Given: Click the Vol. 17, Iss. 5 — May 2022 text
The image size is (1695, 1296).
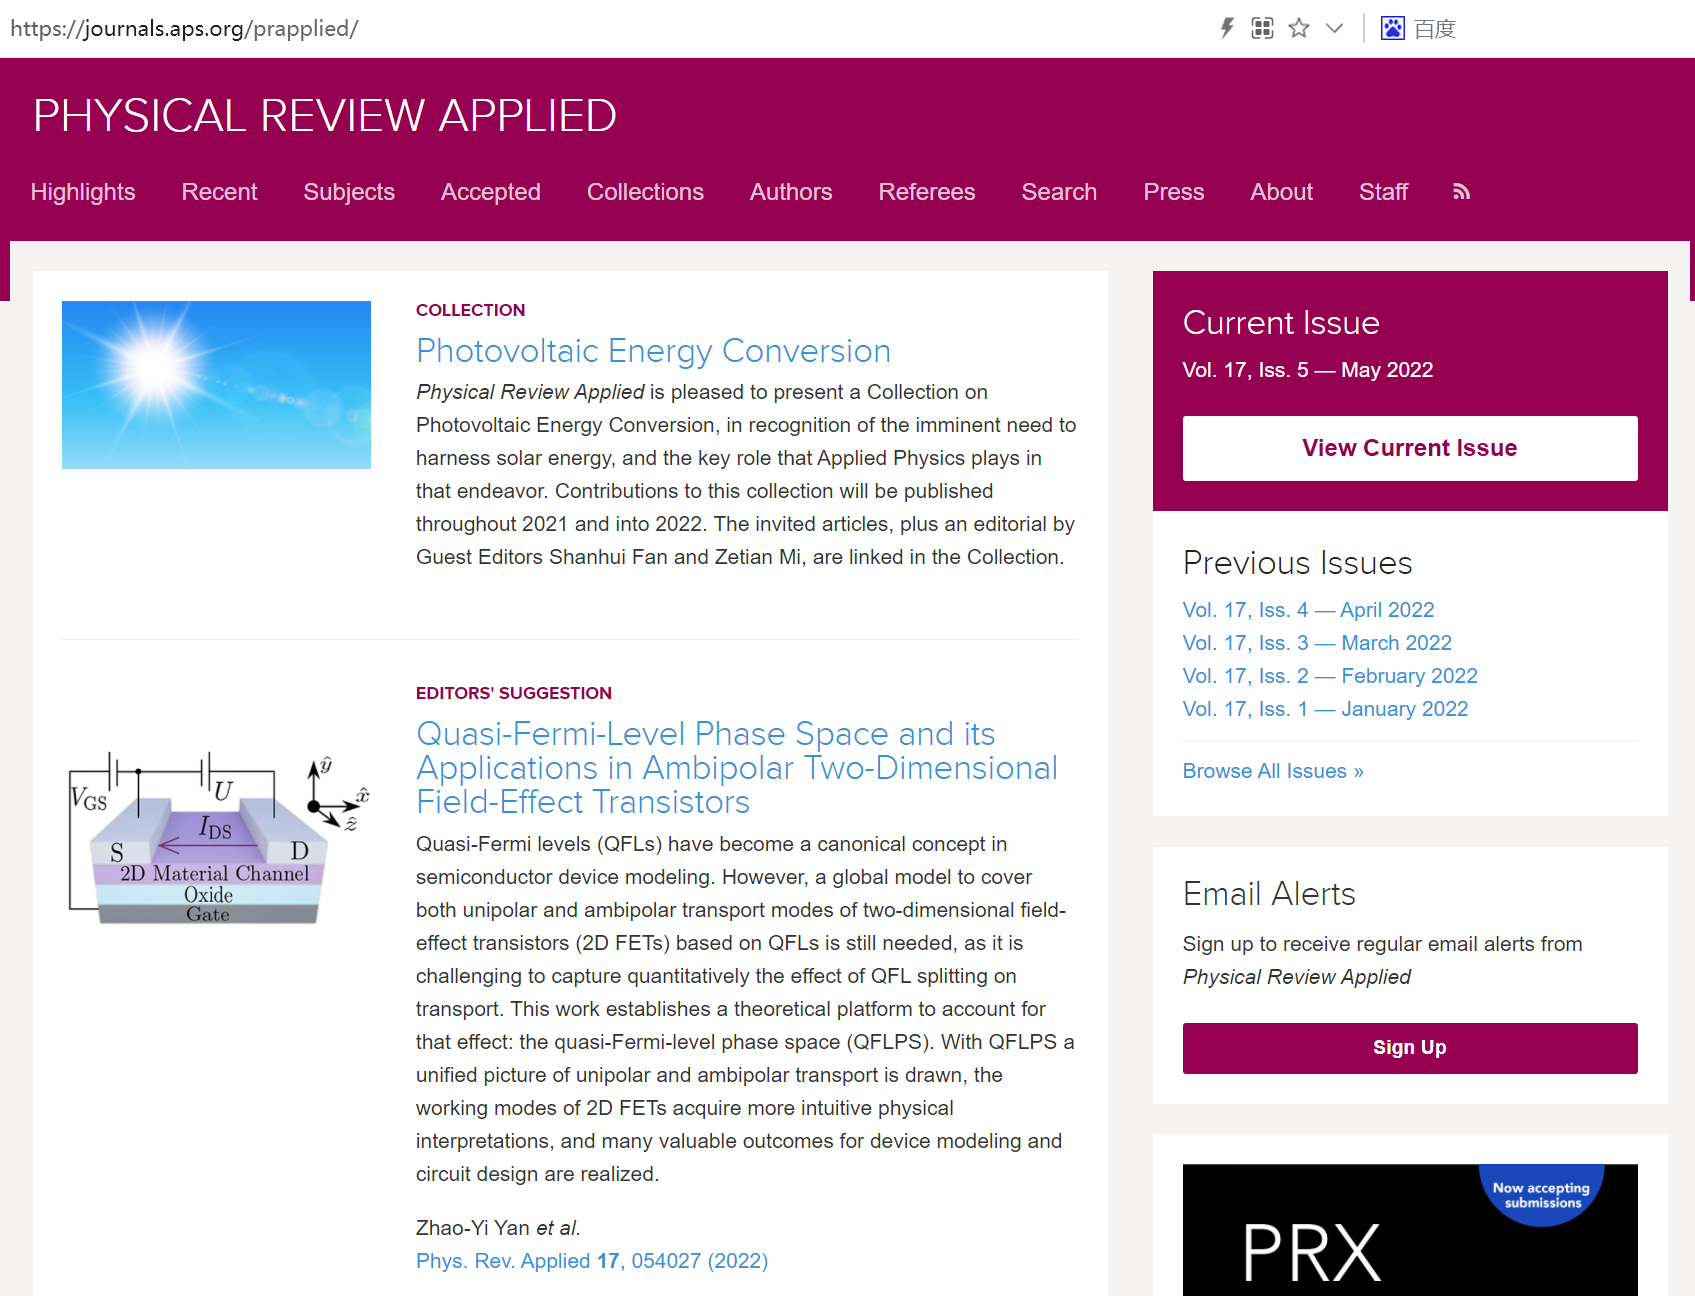Looking at the screenshot, I should [1308, 370].
